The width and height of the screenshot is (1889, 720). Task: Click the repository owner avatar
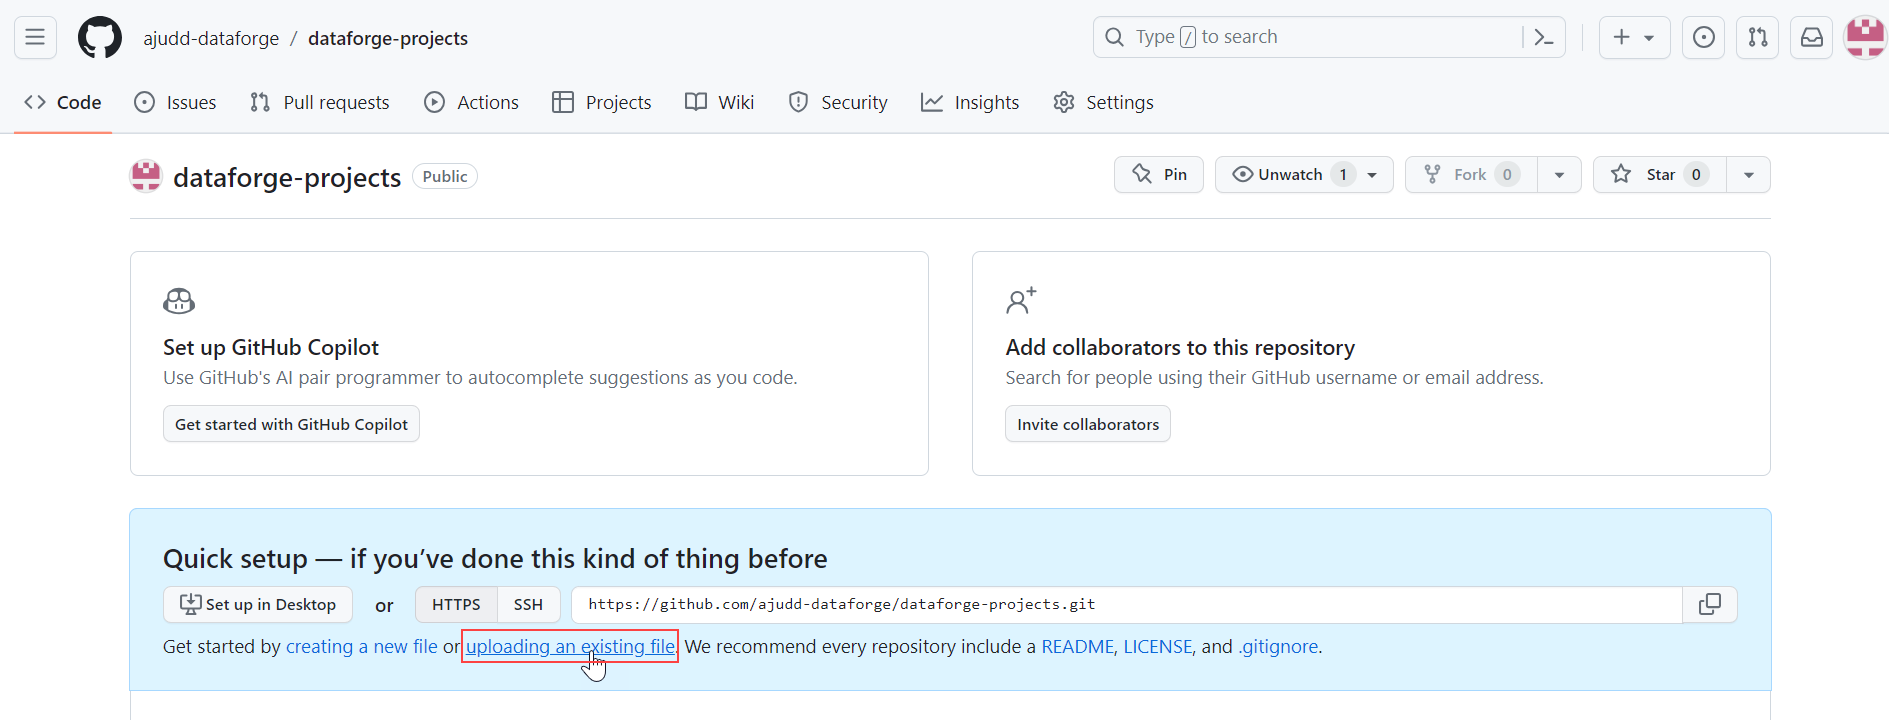coord(146,176)
